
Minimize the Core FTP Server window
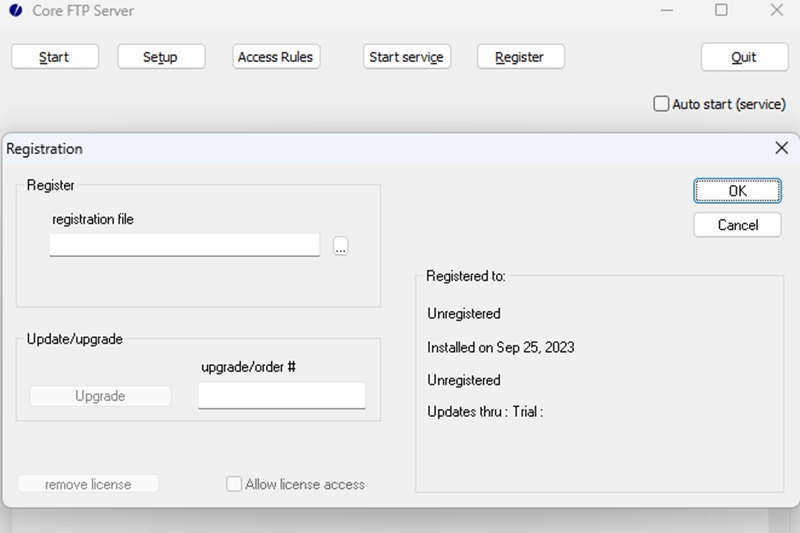coord(666,10)
